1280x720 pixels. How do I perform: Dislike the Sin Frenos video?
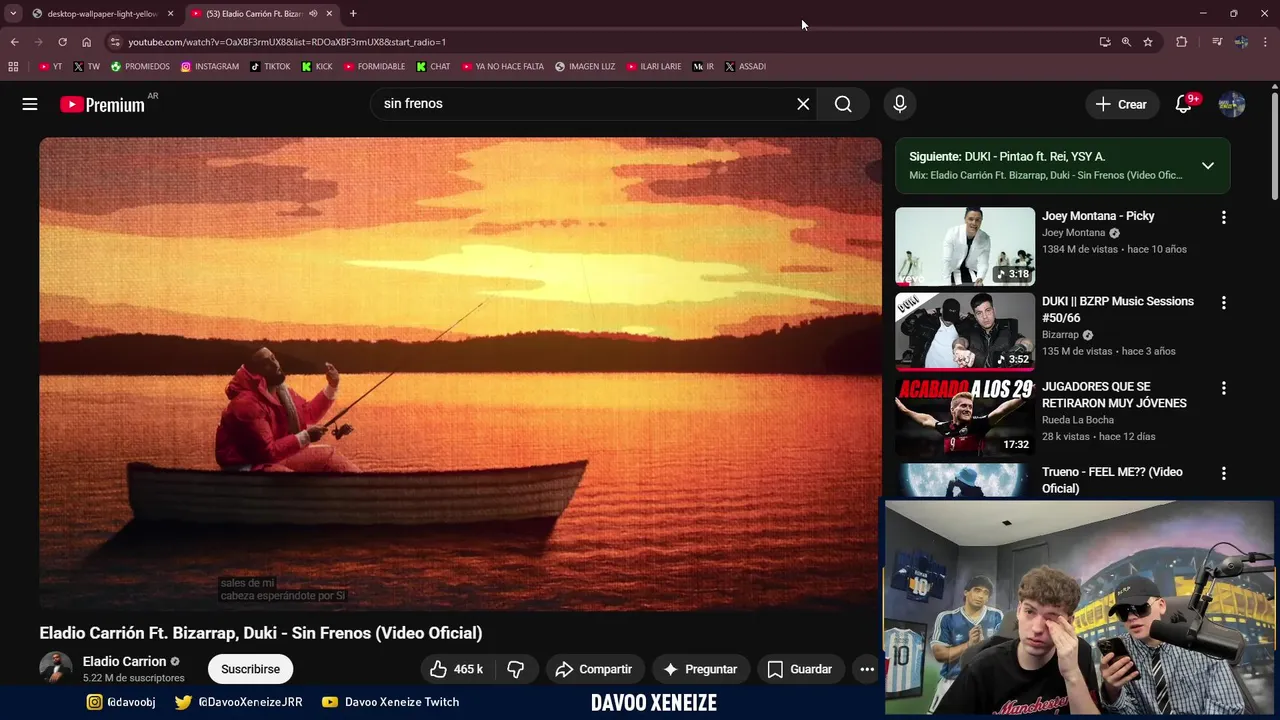(x=516, y=669)
